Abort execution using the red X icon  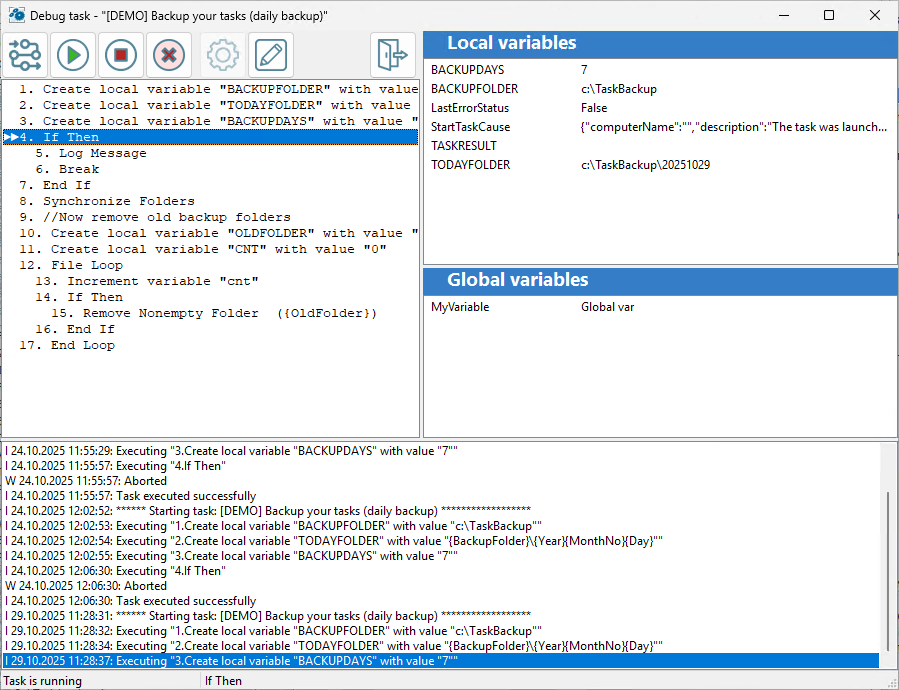168,55
